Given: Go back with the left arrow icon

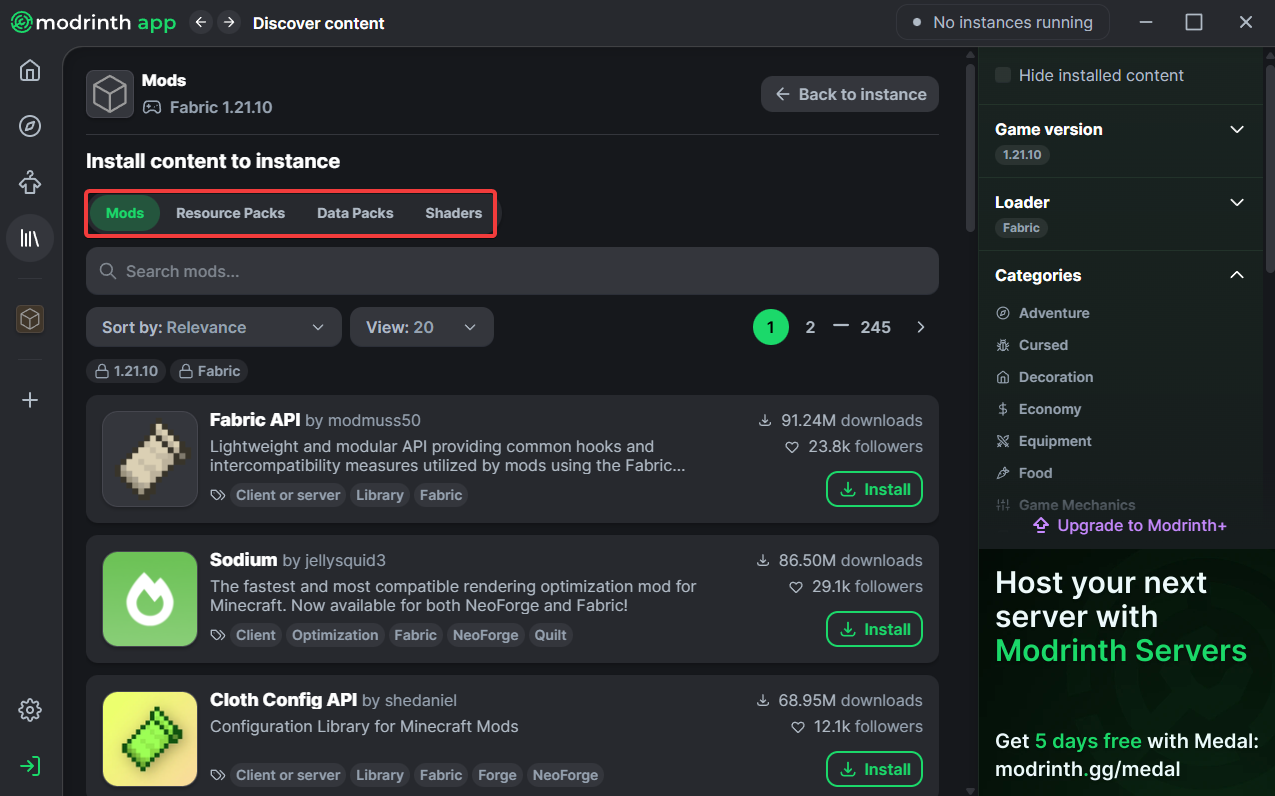Looking at the screenshot, I should pos(201,22).
